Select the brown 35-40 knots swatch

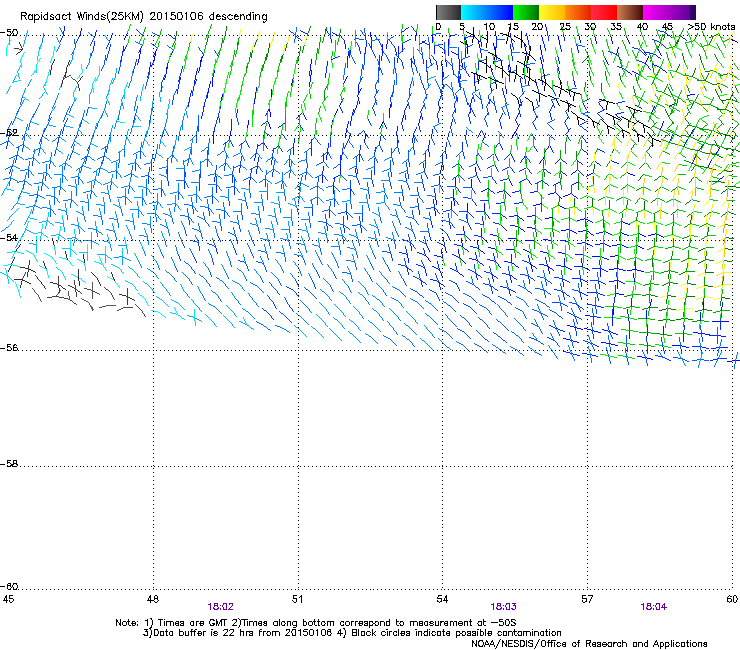pyautogui.click(x=630, y=12)
